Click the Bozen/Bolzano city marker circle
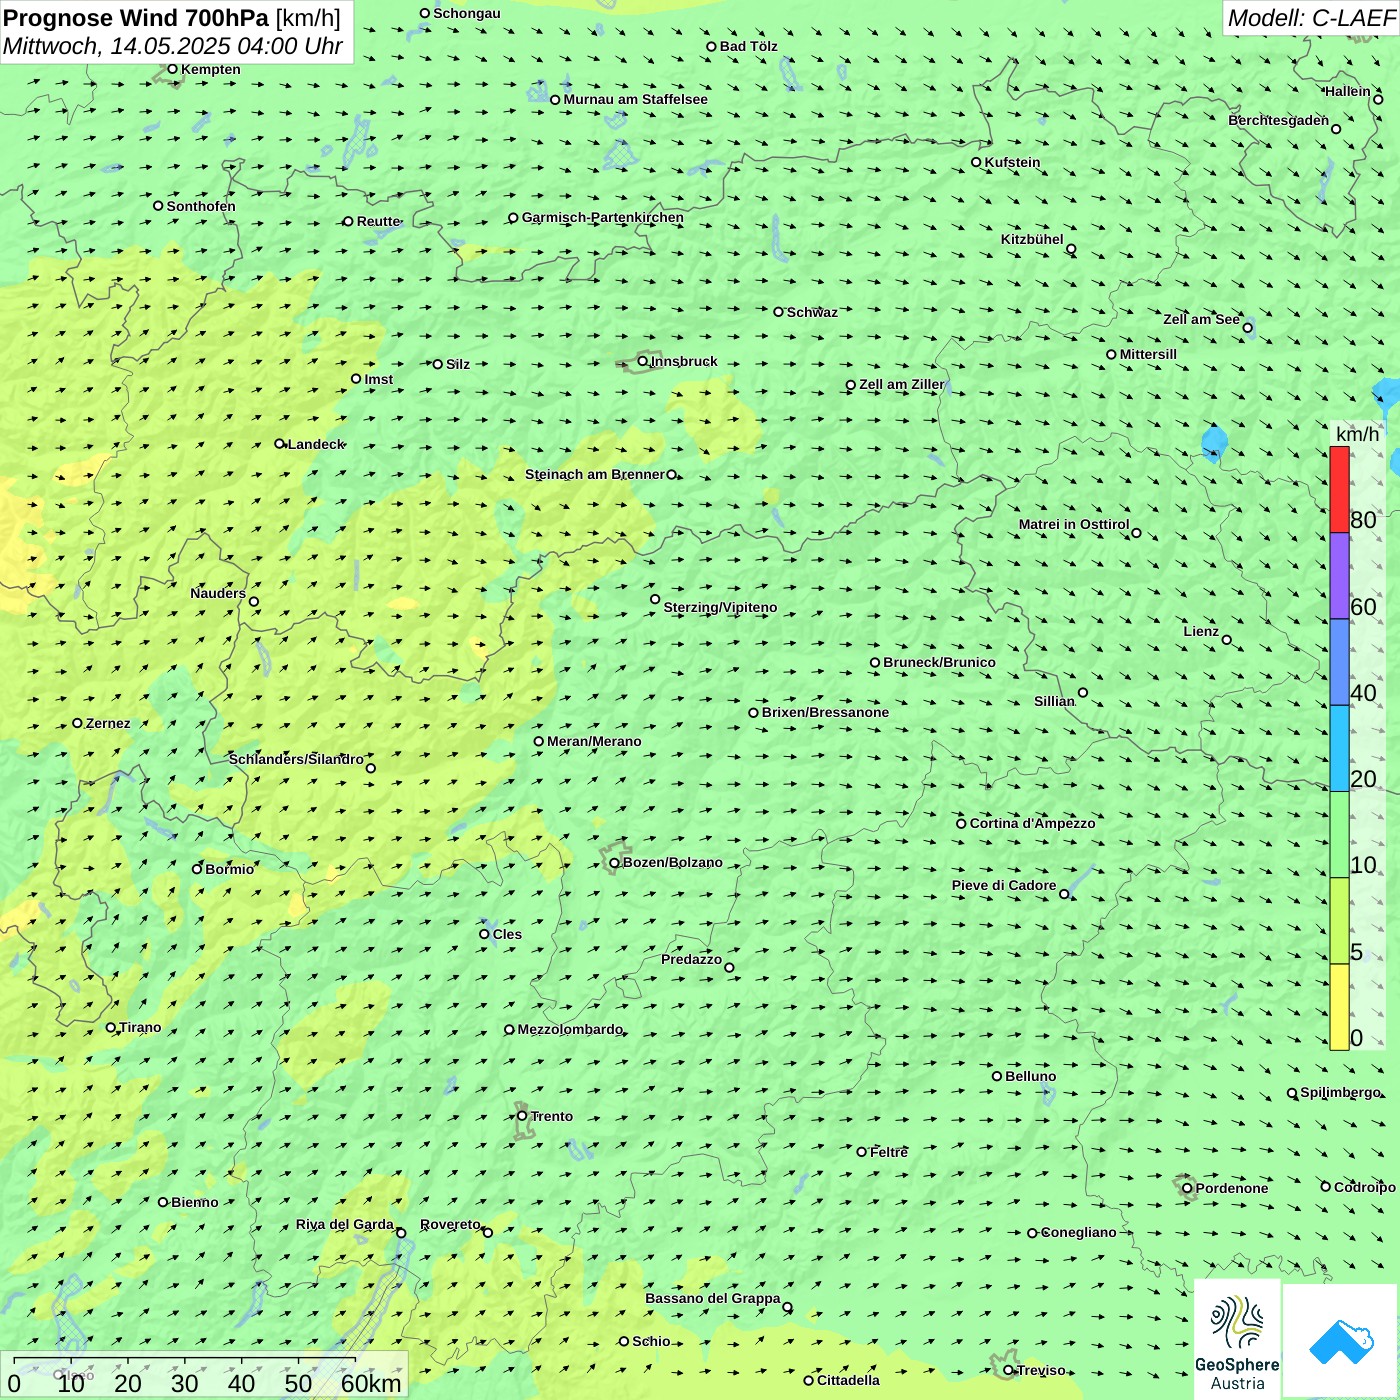This screenshot has height=1400, width=1400. (x=614, y=863)
